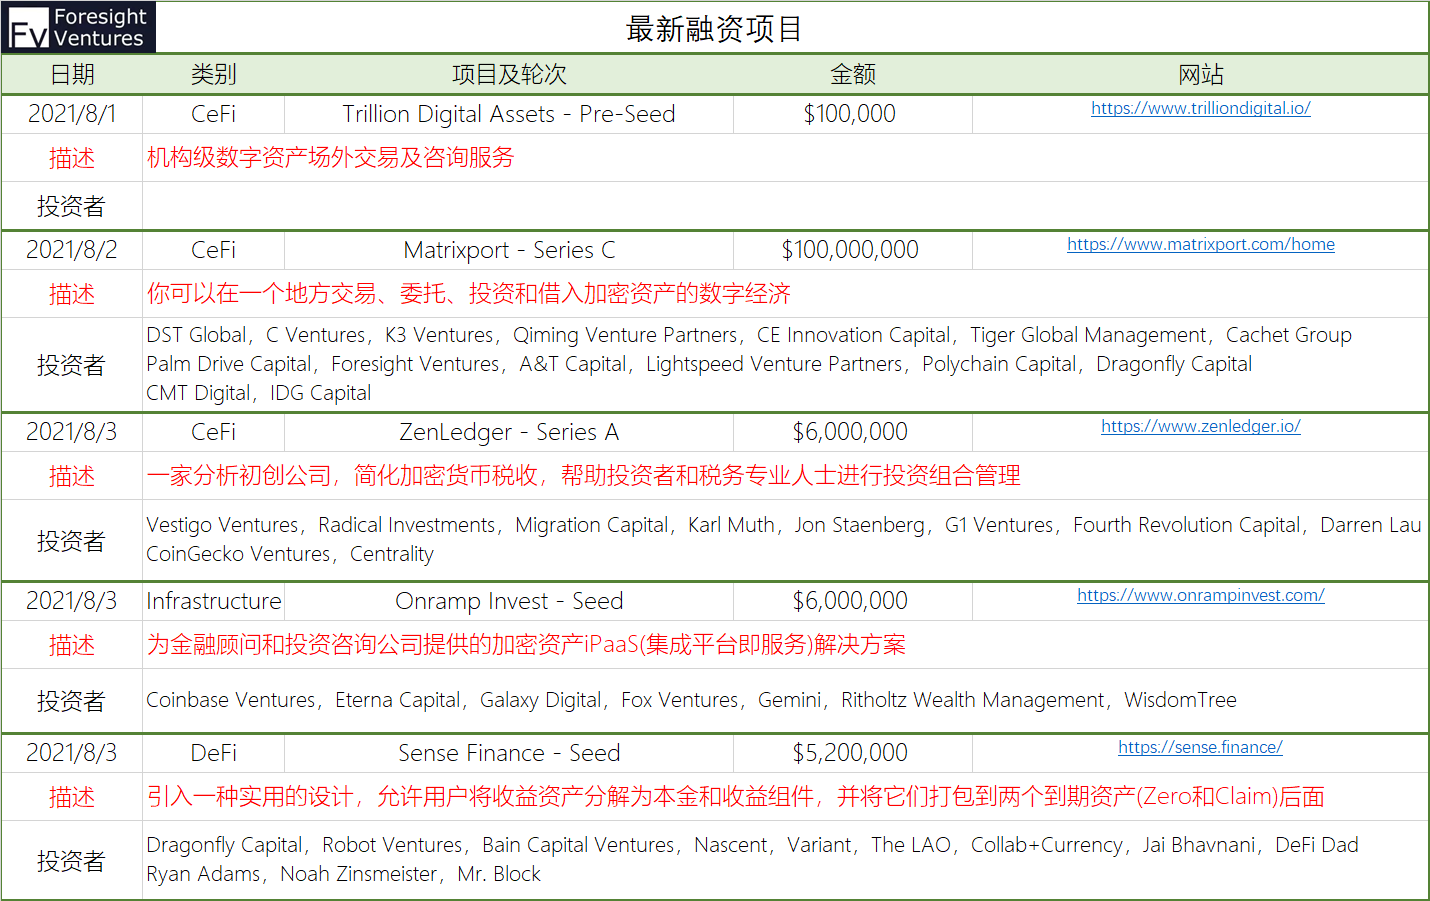Select the 描述 label under Onramp Invest
Image resolution: width=1430 pixels, height=901 pixels.
[72, 645]
